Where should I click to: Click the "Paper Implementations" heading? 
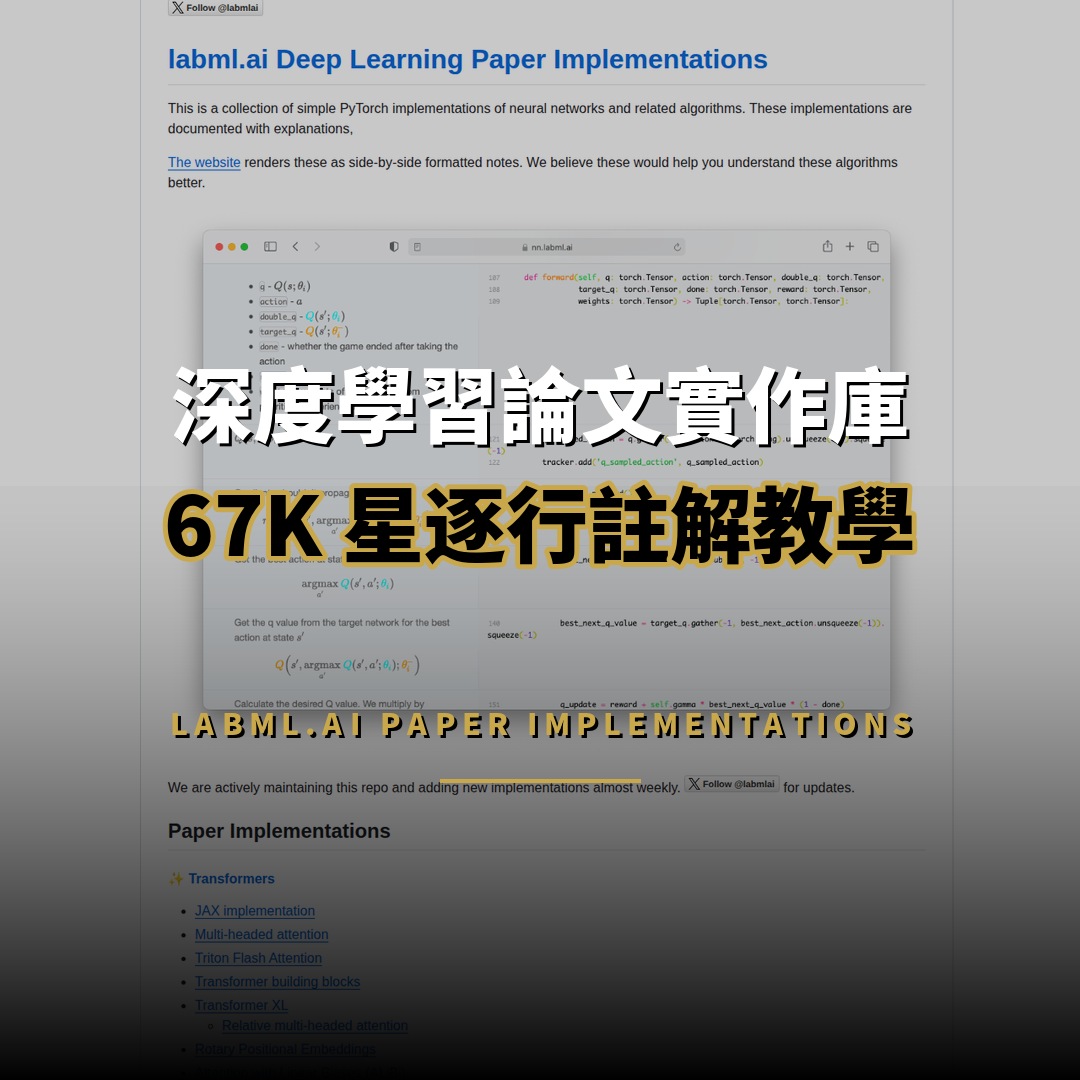[x=279, y=831]
